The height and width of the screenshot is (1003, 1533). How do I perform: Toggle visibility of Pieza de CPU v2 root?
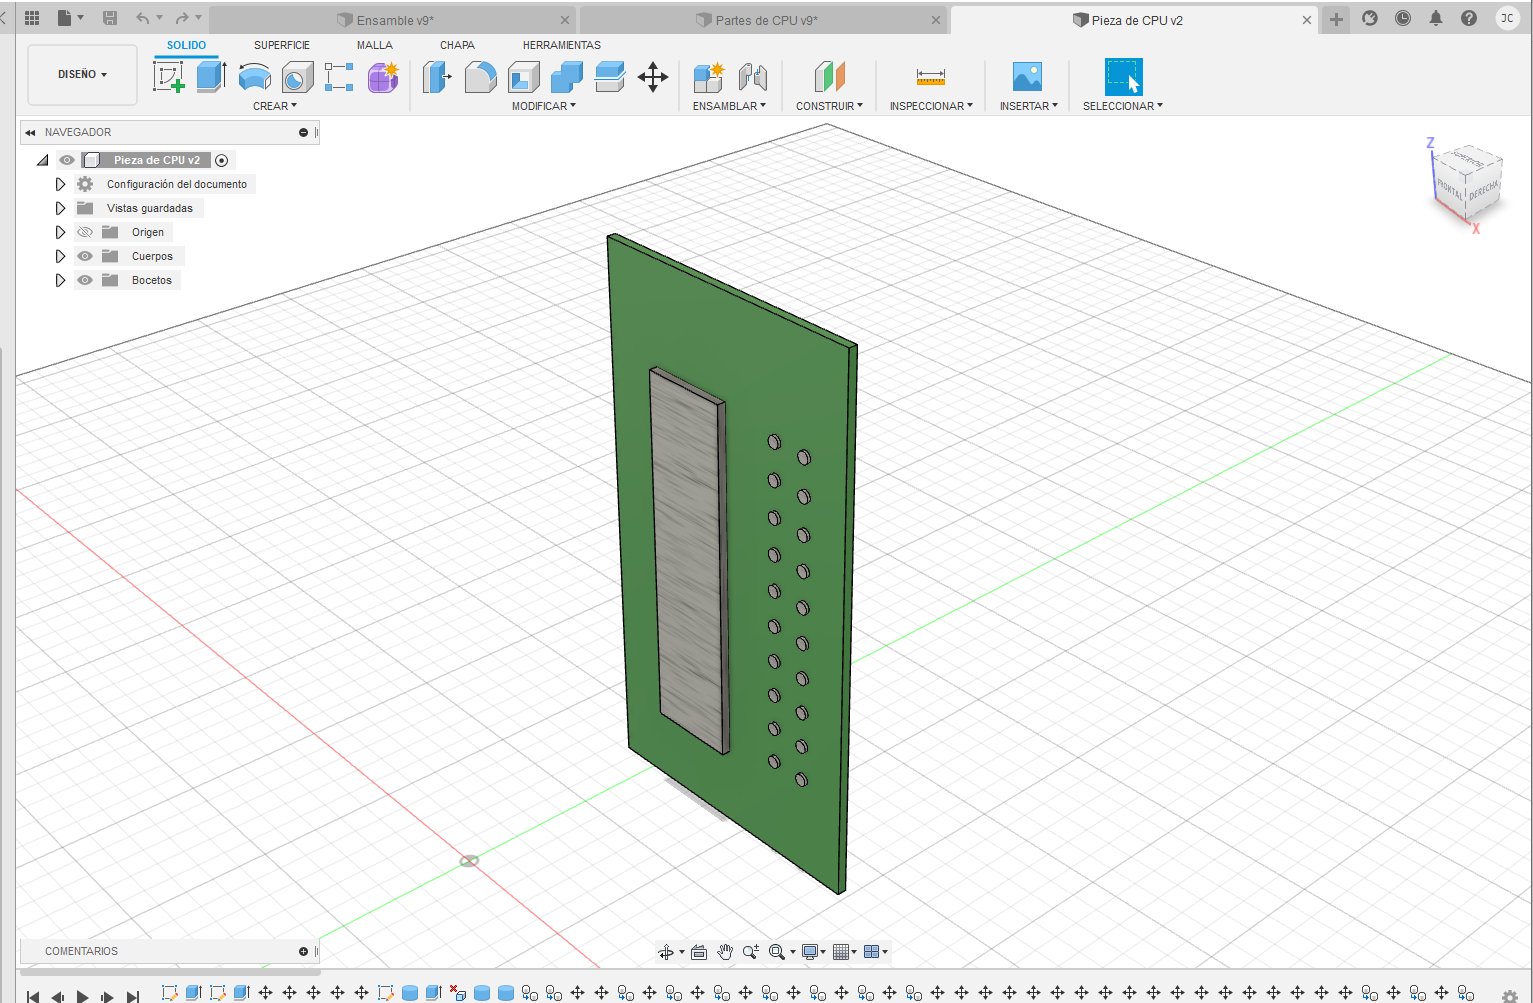67,160
